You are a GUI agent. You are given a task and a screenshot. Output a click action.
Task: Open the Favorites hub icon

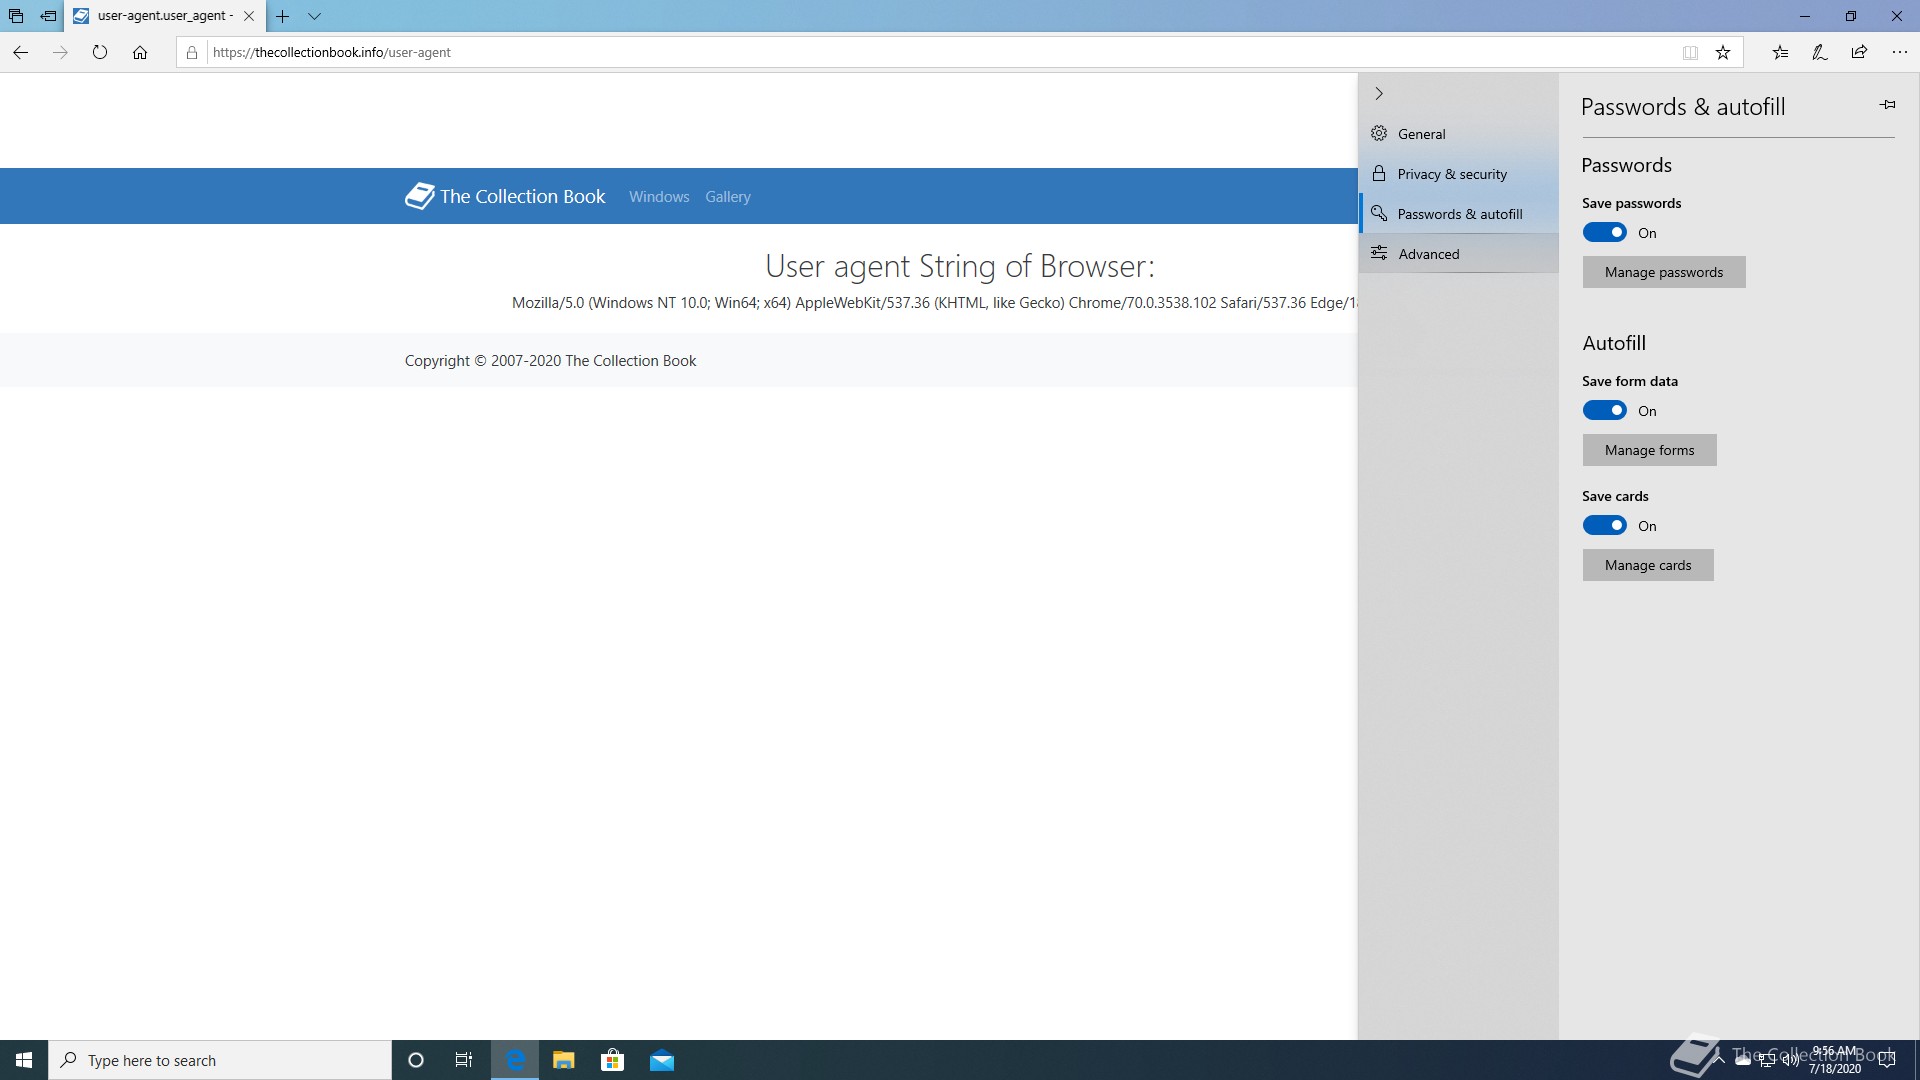[x=1780, y=52]
